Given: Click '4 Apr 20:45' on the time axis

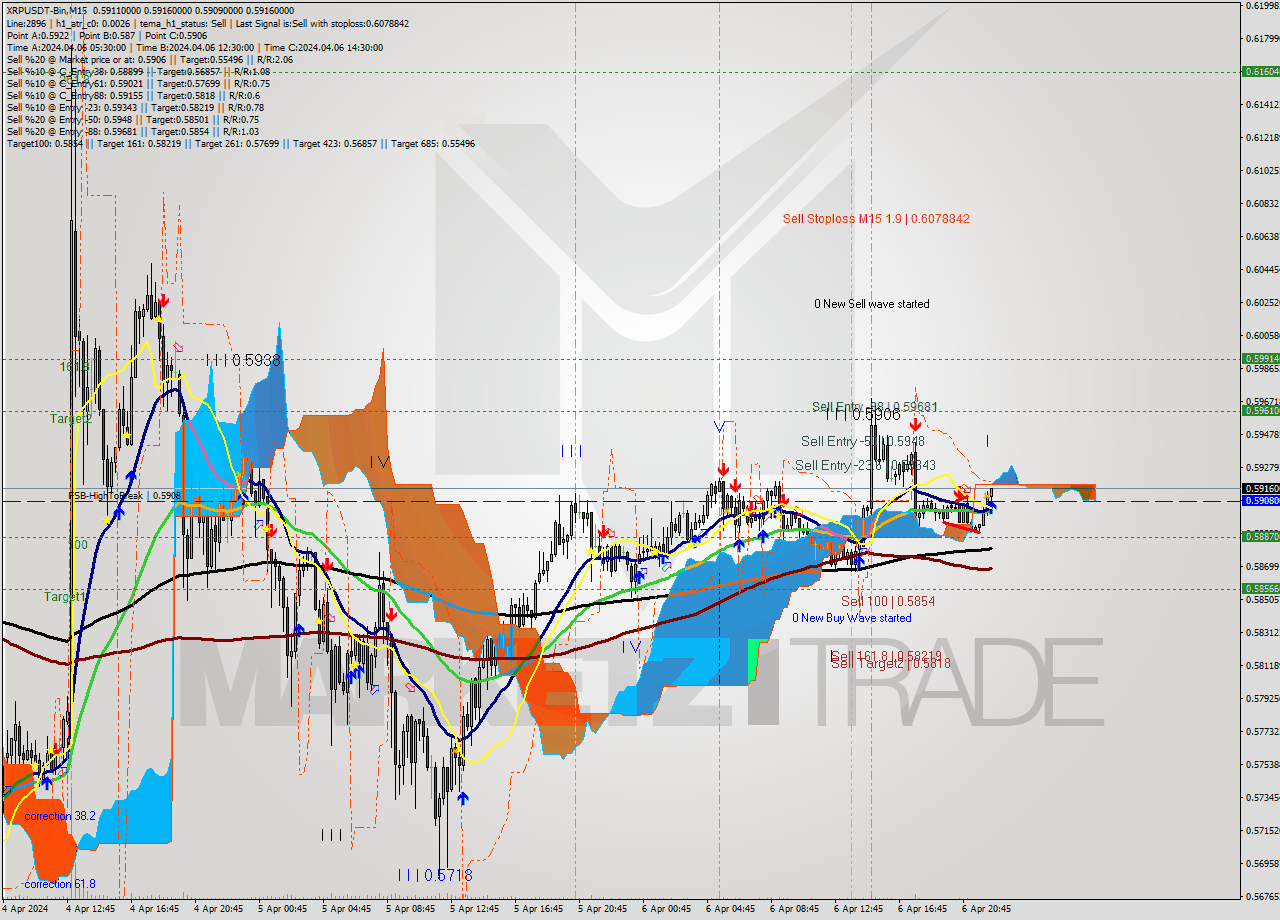Looking at the screenshot, I should (x=219, y=910).
